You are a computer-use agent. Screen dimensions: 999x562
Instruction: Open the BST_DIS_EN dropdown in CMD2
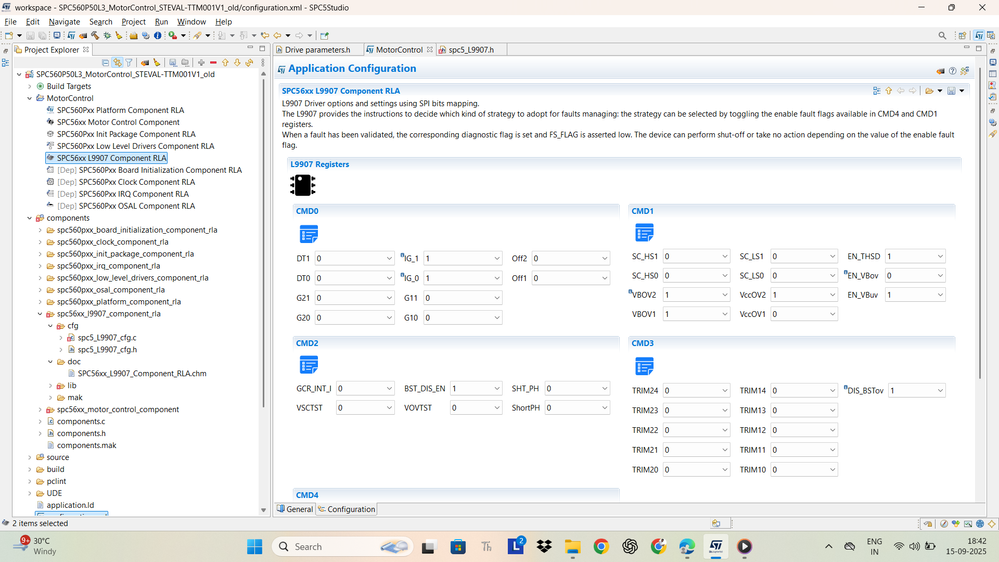[x=476, y=388]
